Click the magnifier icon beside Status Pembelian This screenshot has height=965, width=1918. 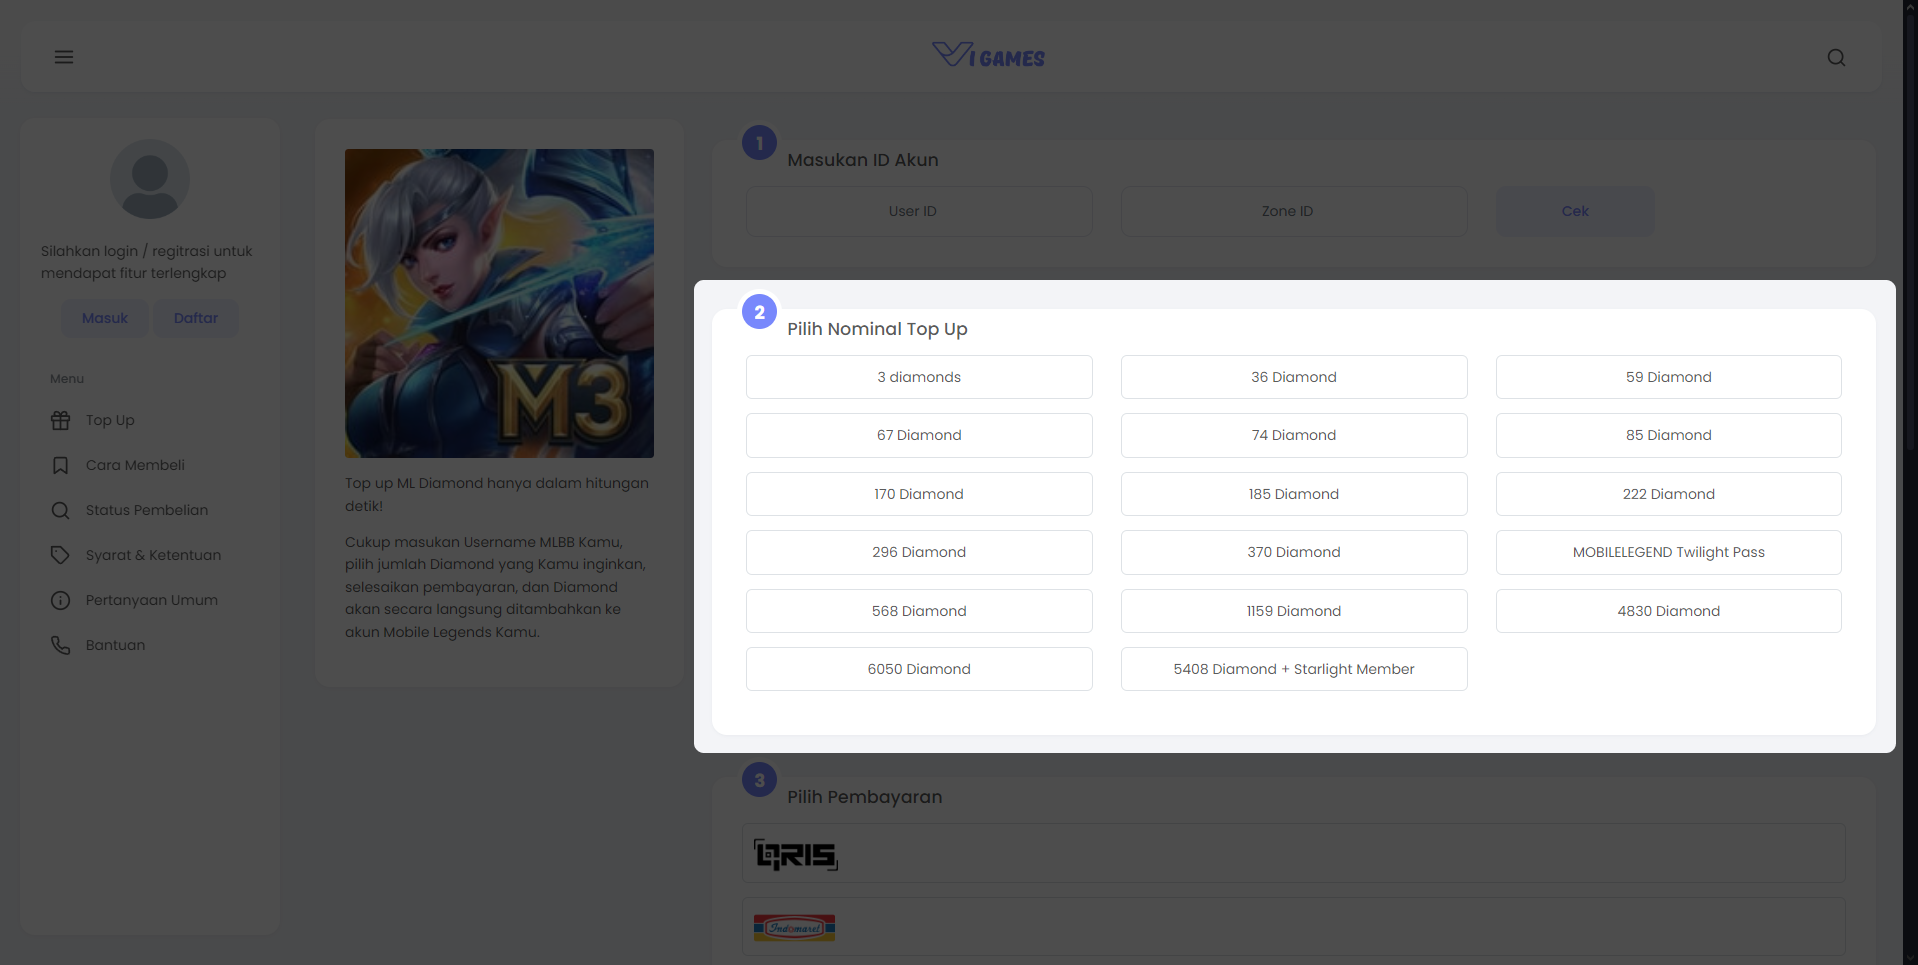(x=61, y=510)
